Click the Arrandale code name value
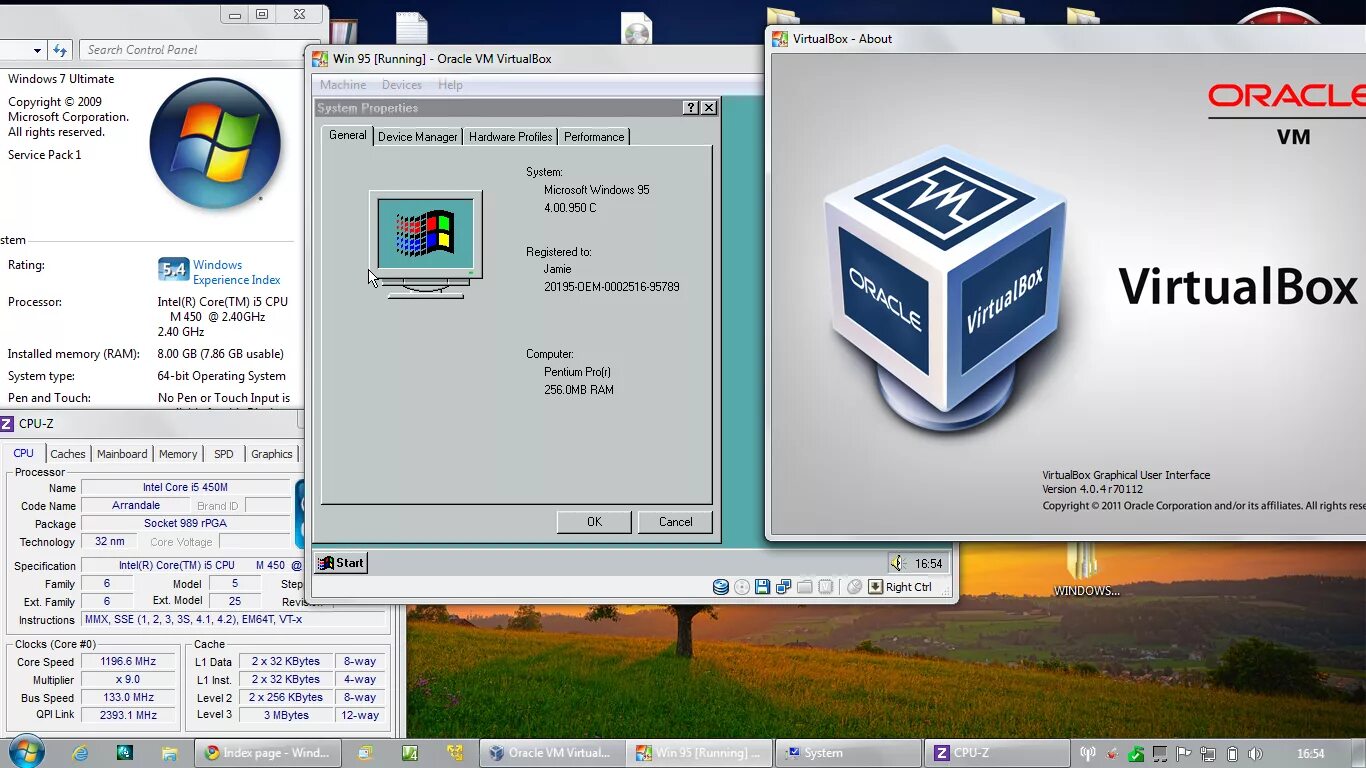This screenshot has height=768, width=1366. (136, 506)
